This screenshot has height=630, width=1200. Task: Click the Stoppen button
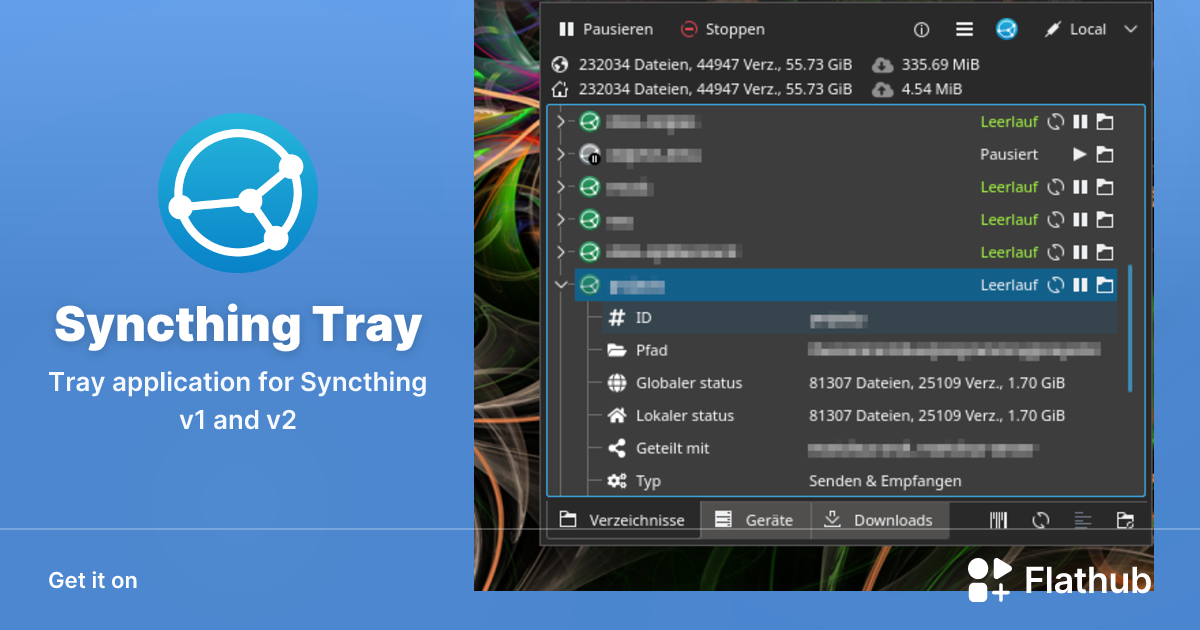pyautogui.click(x=722, y=29)
